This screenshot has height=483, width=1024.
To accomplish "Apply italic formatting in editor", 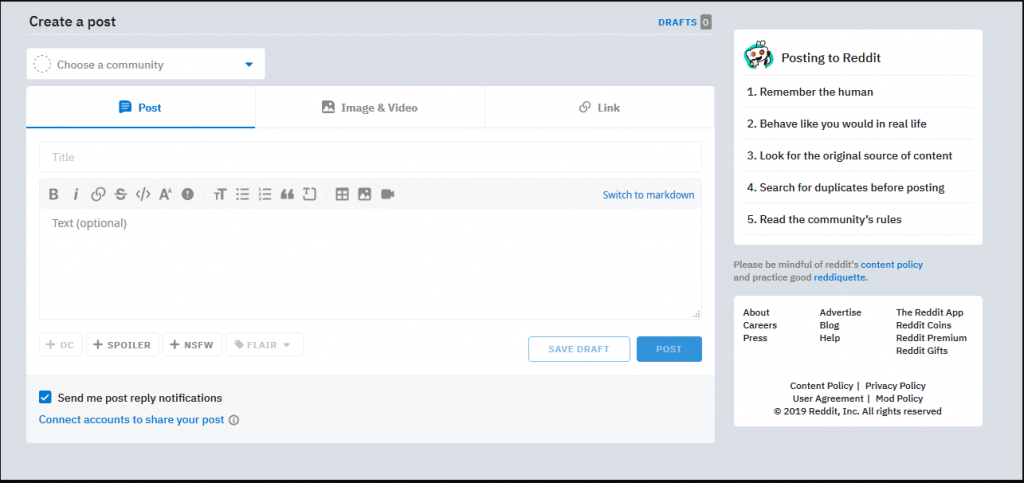I will click(x=75, y=194).
